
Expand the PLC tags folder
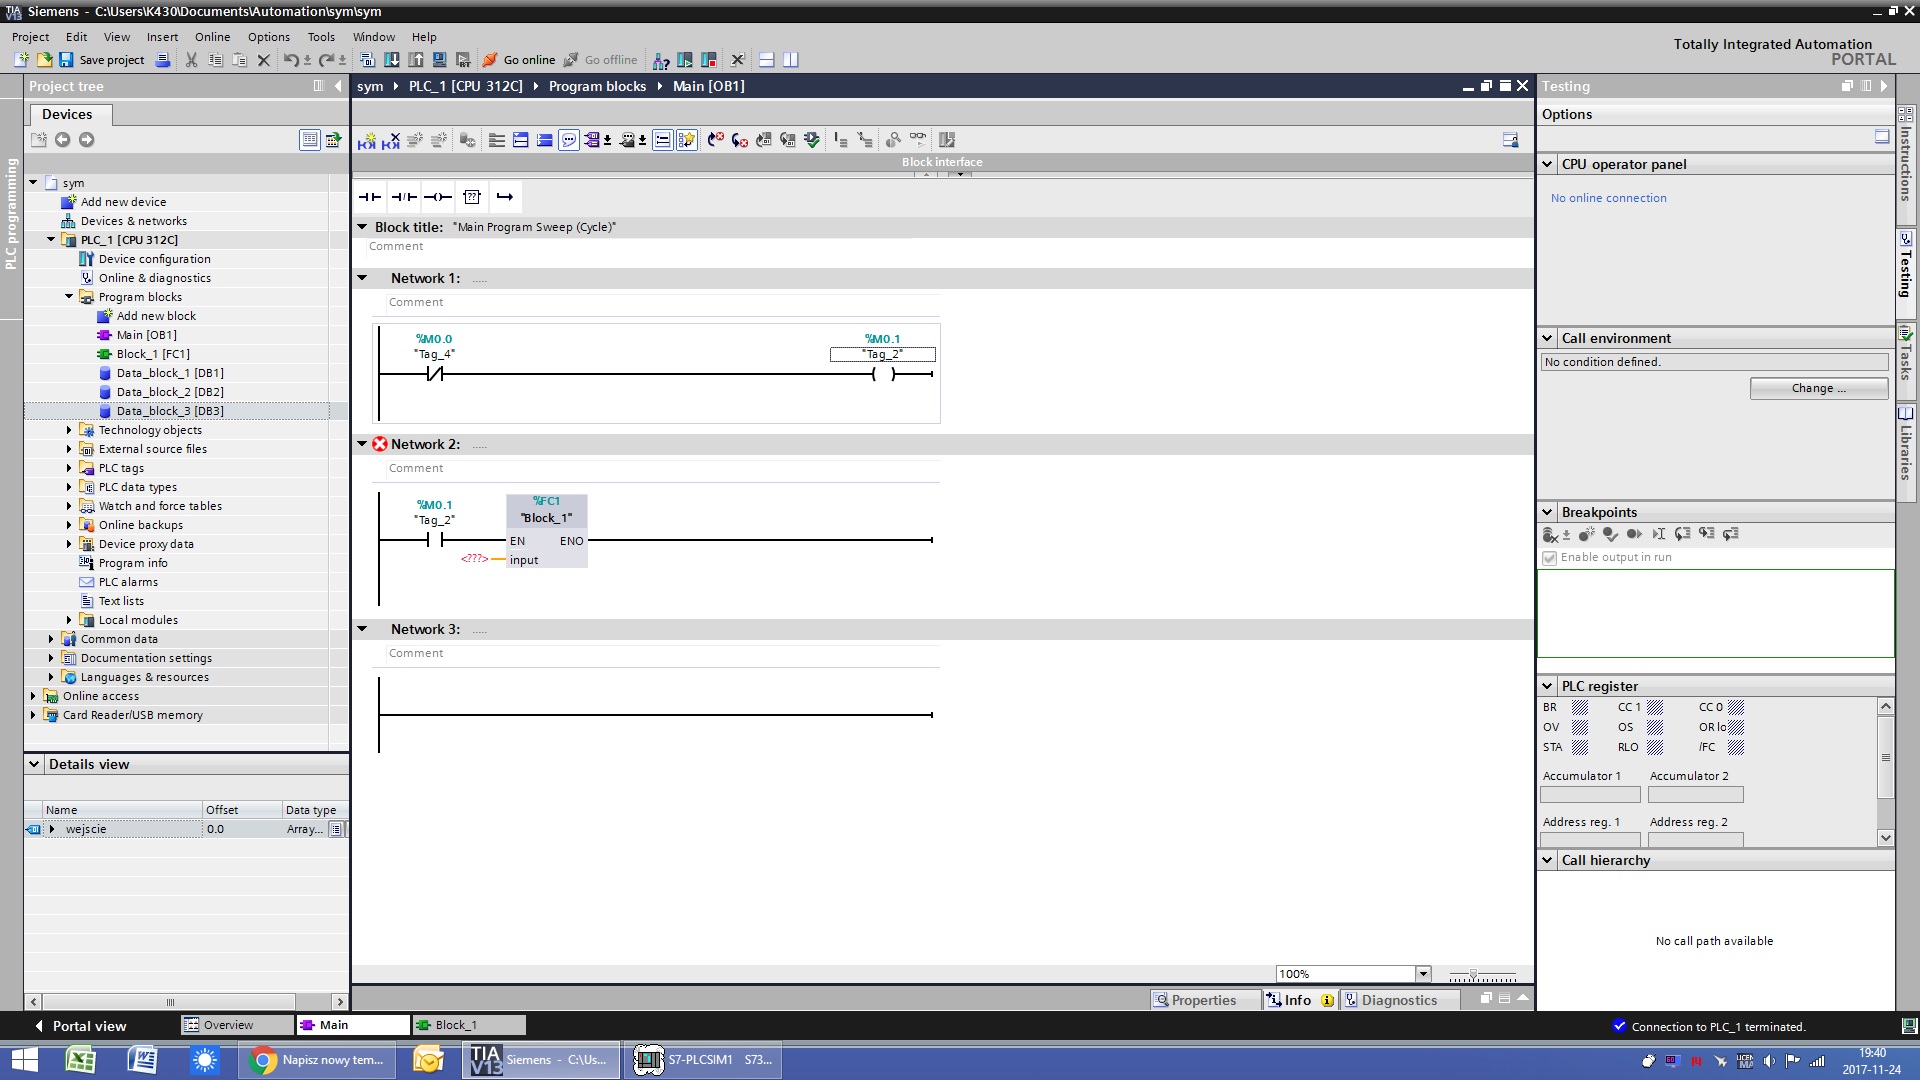coord(69,468)
